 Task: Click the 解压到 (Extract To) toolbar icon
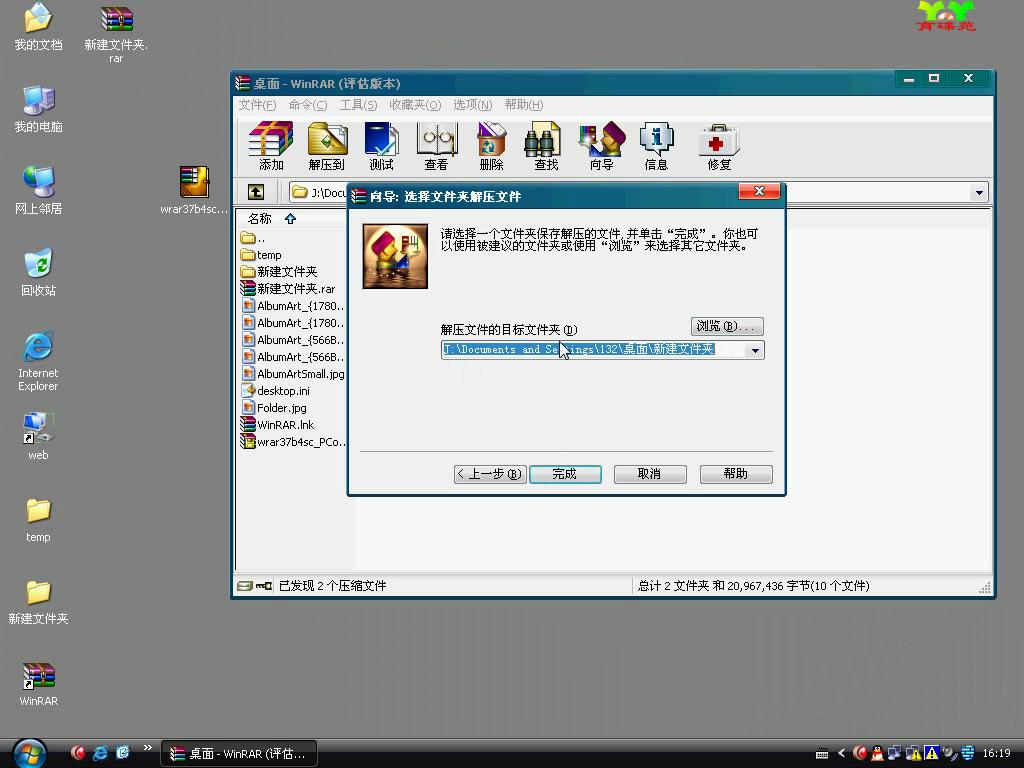point(327,146)
